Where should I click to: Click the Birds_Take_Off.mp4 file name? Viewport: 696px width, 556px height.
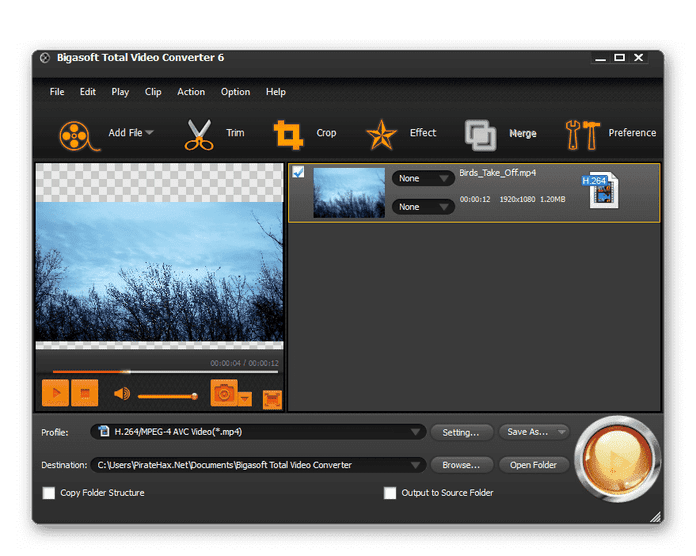coord(498,173)
